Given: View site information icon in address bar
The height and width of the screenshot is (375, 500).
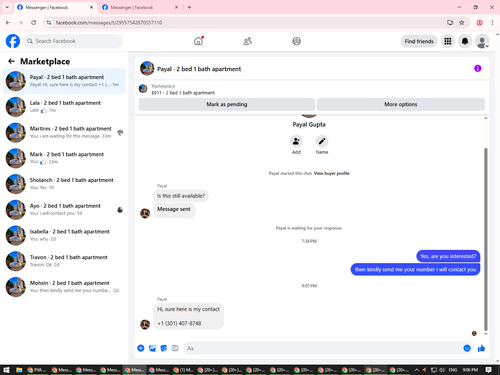Looking at the screenshot, I should 49,23.
